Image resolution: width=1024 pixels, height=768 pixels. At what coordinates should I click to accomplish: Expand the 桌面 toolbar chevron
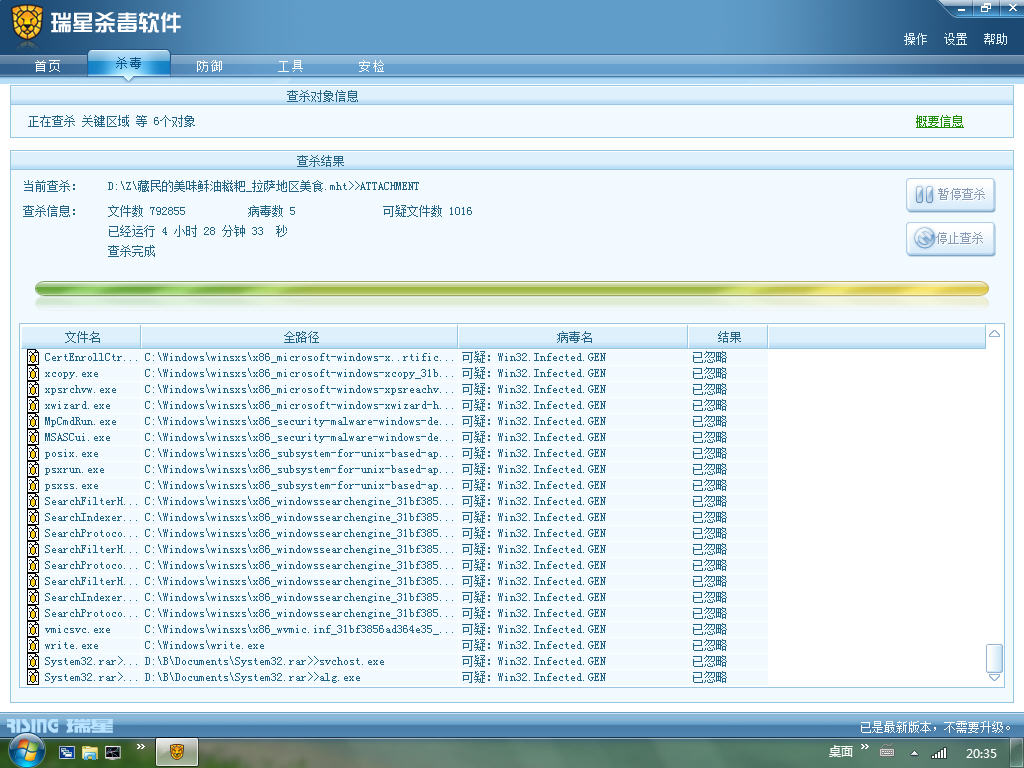[x=865, y=746]
